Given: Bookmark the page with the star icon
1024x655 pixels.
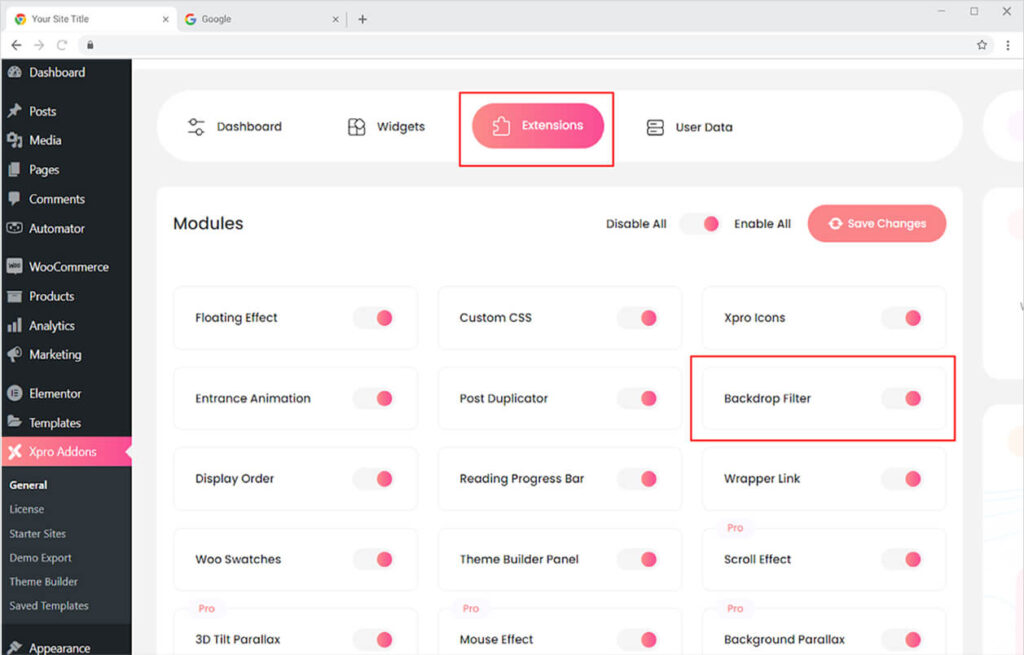Looking at the screenshot, I should [x=982, y=45].
